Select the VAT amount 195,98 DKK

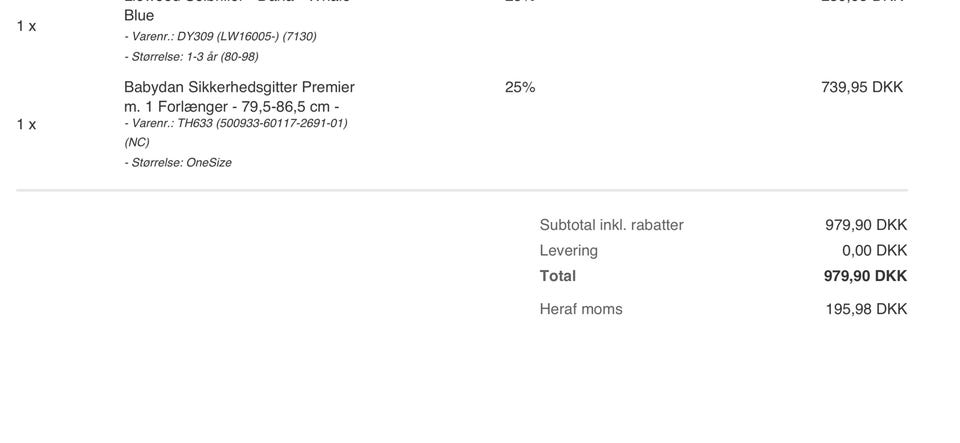pos(866,309)
